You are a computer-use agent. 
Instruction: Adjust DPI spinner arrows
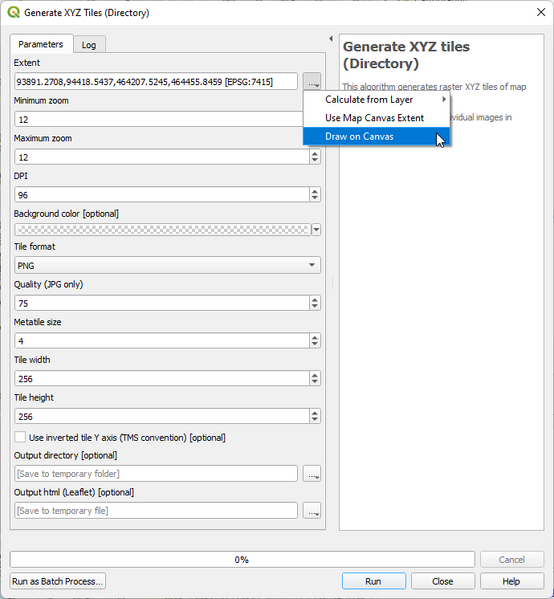(x=315, y=195)
